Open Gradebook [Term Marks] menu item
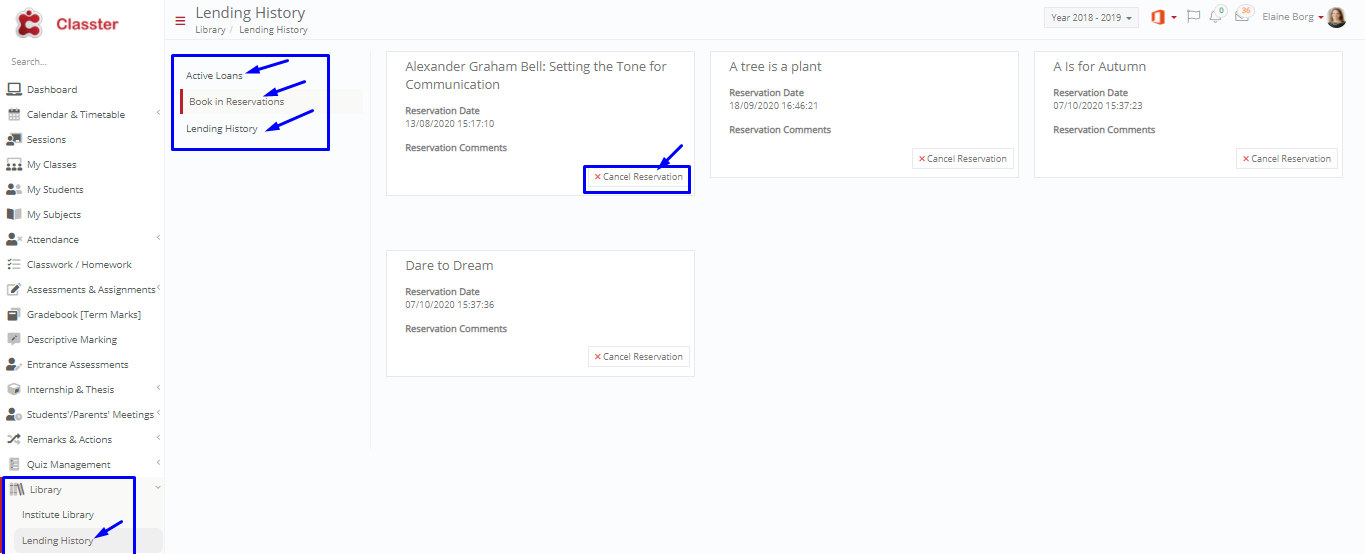This screenshot has width=1365, height=554. tap(84, 315)
